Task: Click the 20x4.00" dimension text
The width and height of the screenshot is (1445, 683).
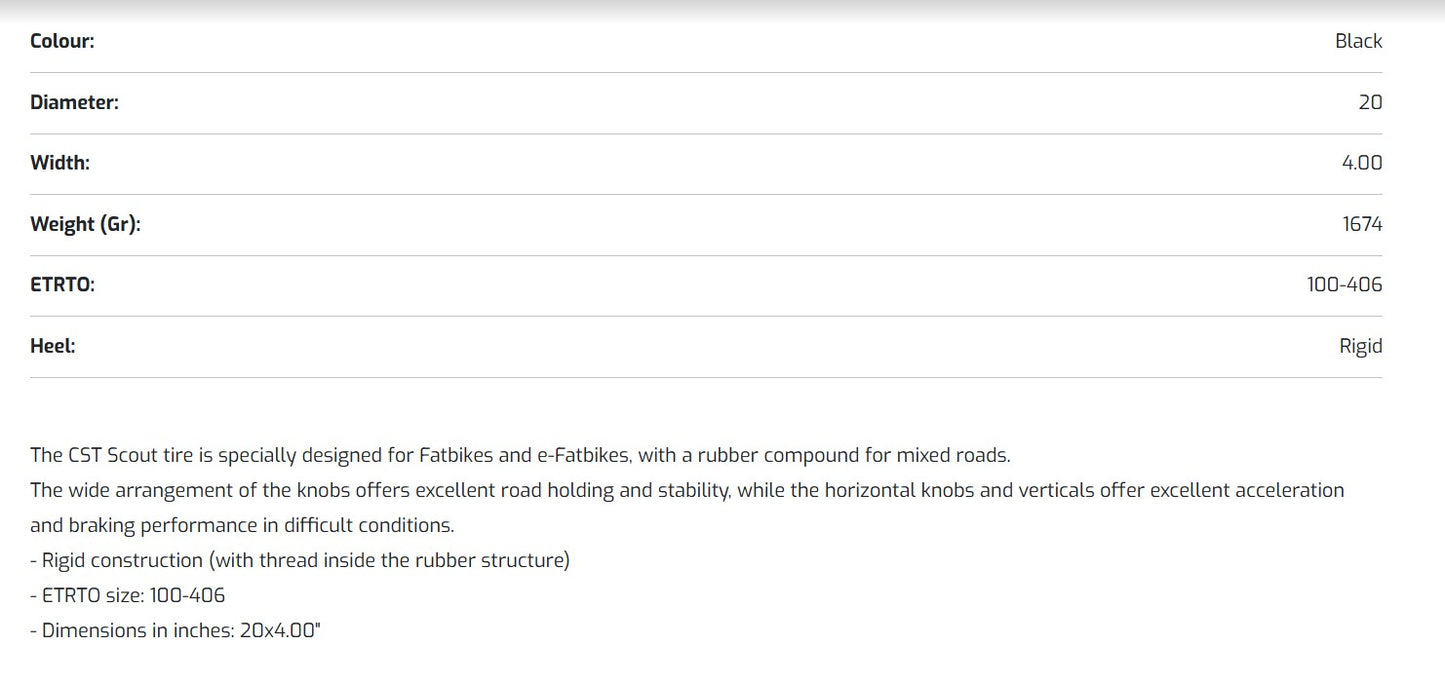Action: coord(280,631)
